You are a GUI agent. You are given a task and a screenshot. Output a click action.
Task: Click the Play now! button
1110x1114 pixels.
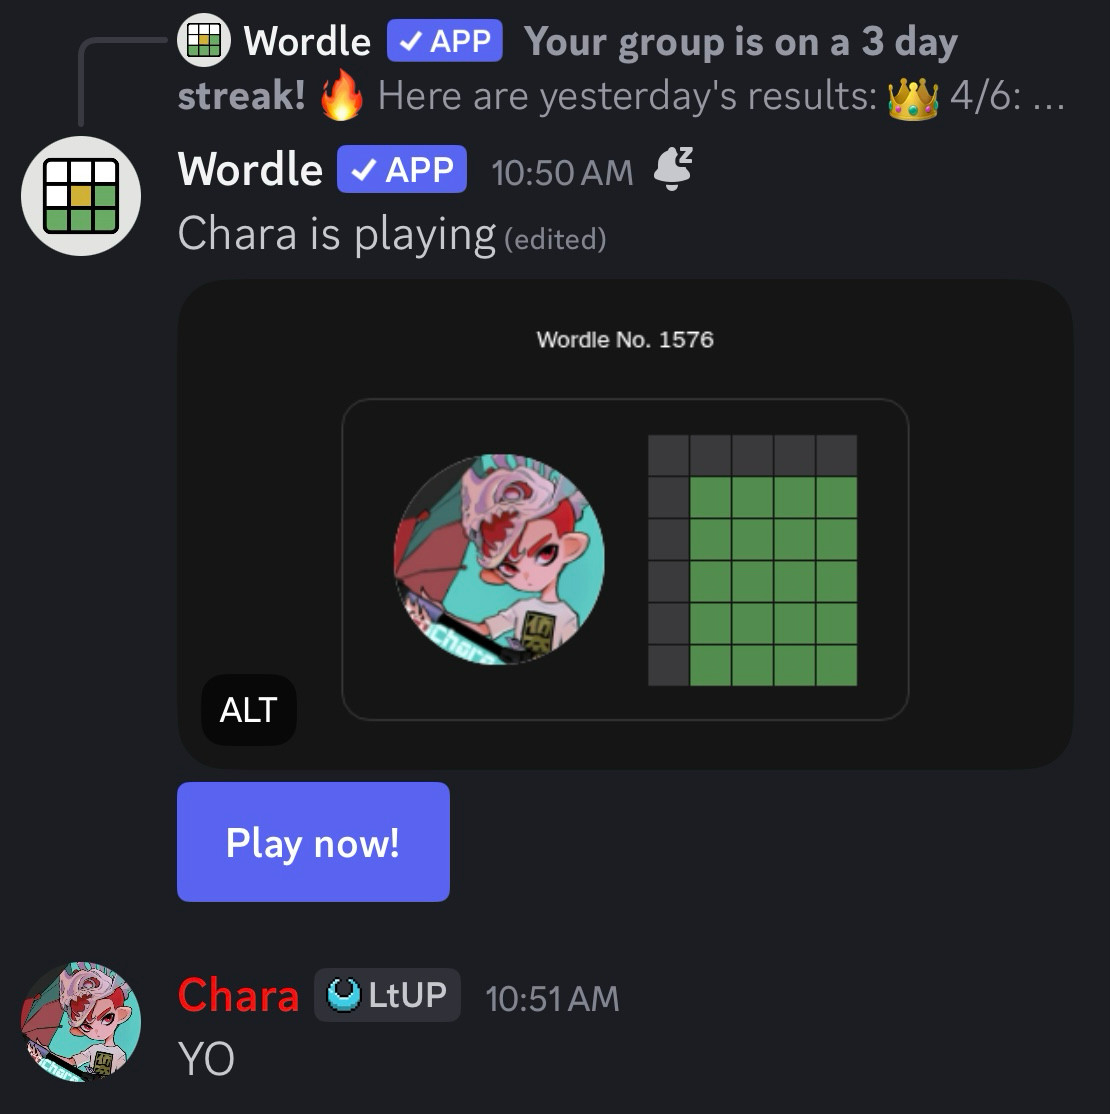coord(313,842)
